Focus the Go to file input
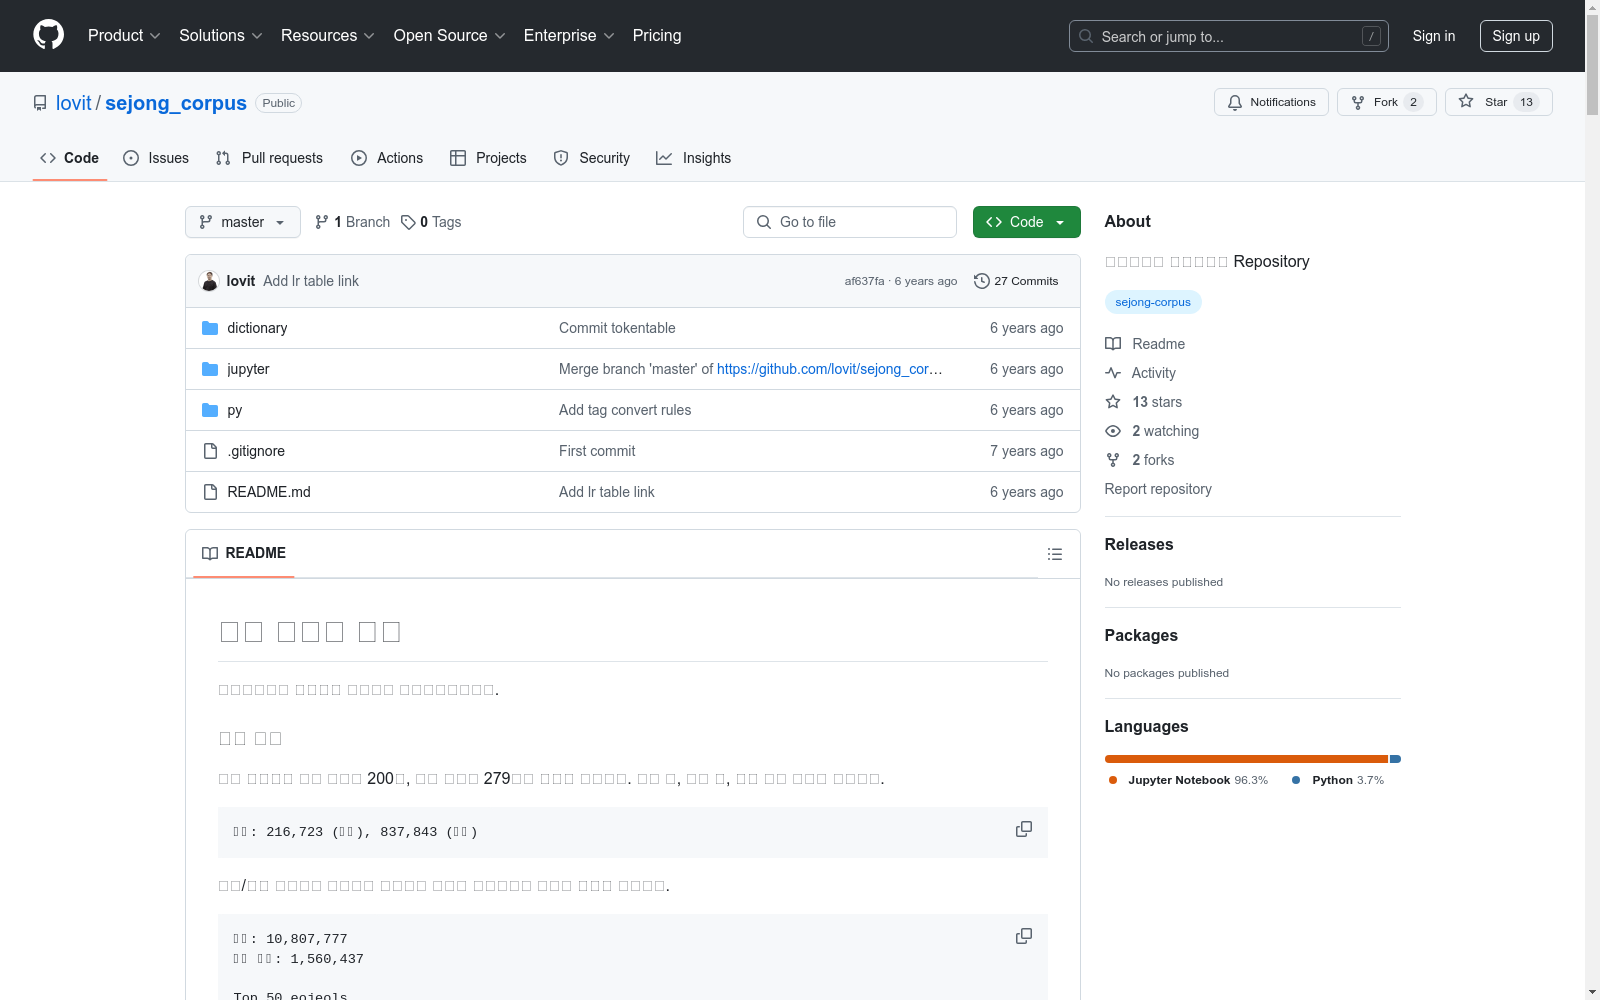Screen dimensions: 1600x1000 coord(850,222)
